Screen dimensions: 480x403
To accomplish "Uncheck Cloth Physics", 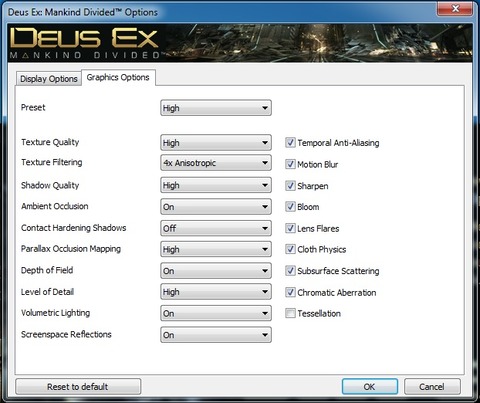I will (x=290, y=249).
